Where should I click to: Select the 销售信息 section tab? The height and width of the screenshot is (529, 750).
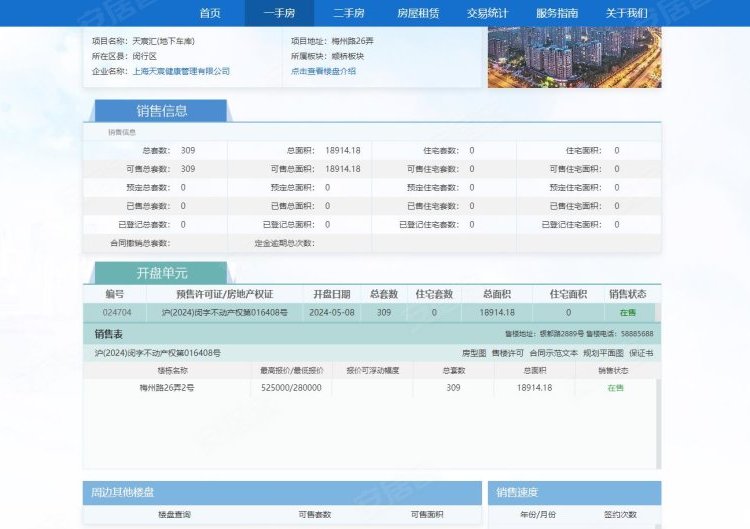tap(161, 111)
